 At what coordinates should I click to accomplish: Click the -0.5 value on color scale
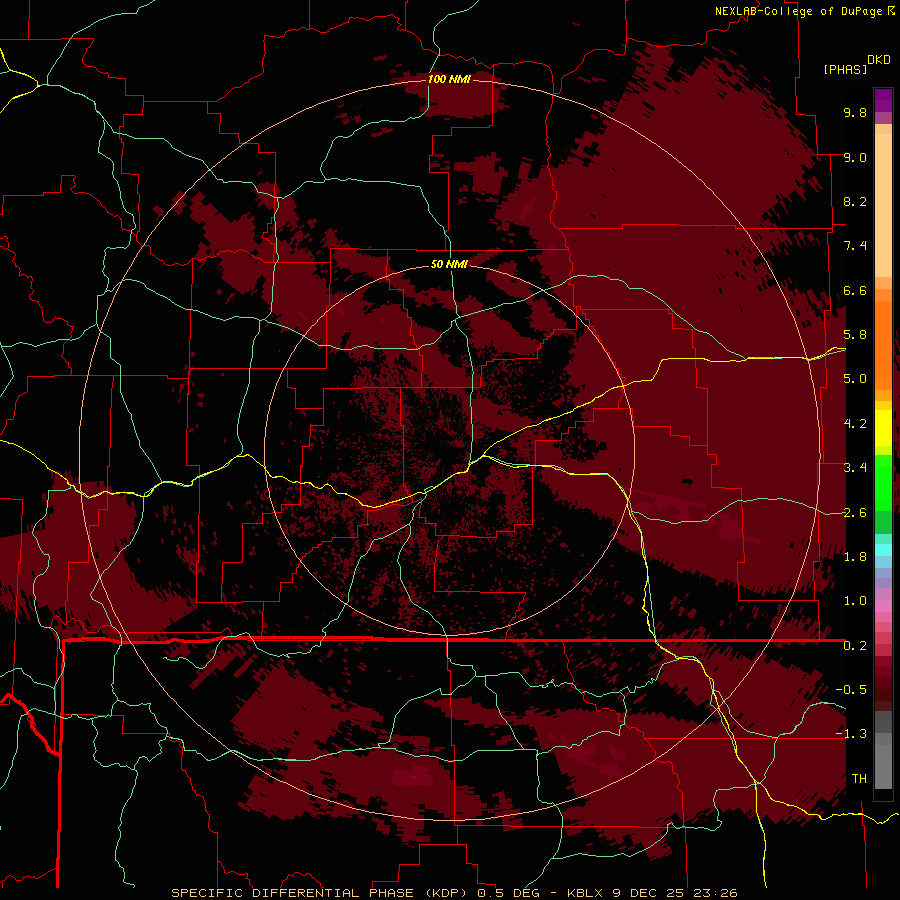pos(851,690)
